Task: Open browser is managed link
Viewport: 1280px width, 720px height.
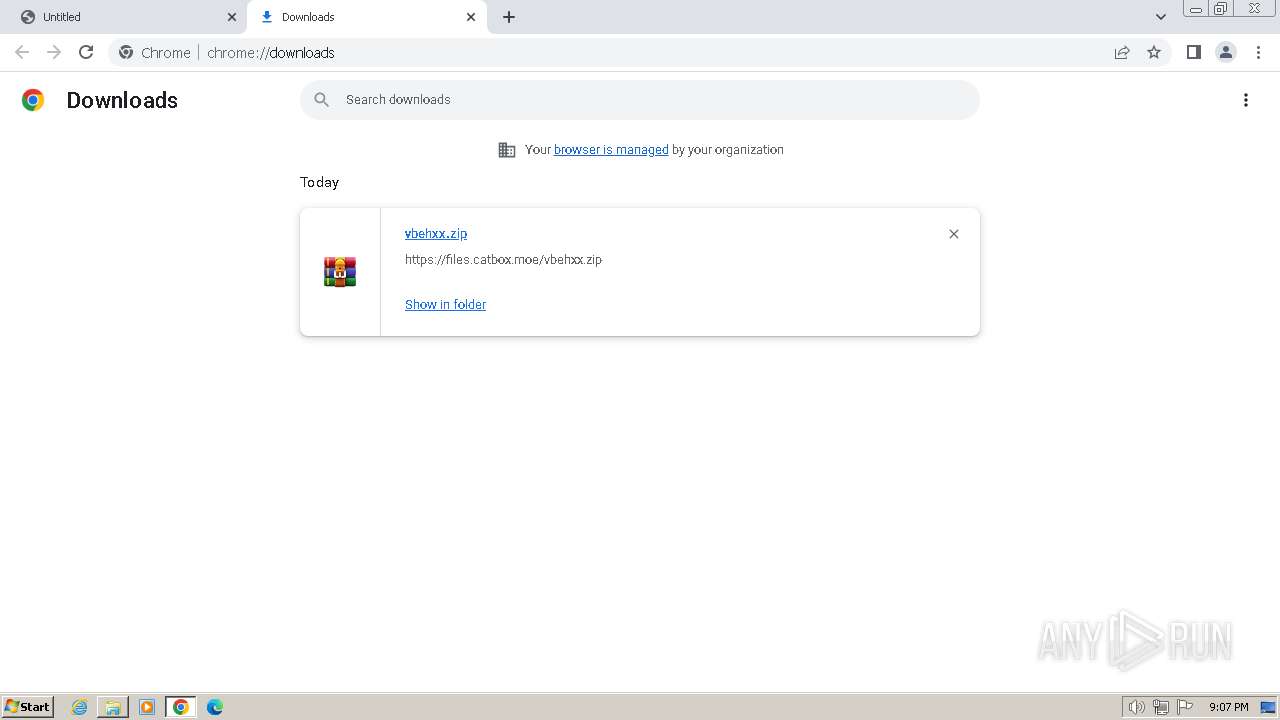Action: tap(611, 149)
